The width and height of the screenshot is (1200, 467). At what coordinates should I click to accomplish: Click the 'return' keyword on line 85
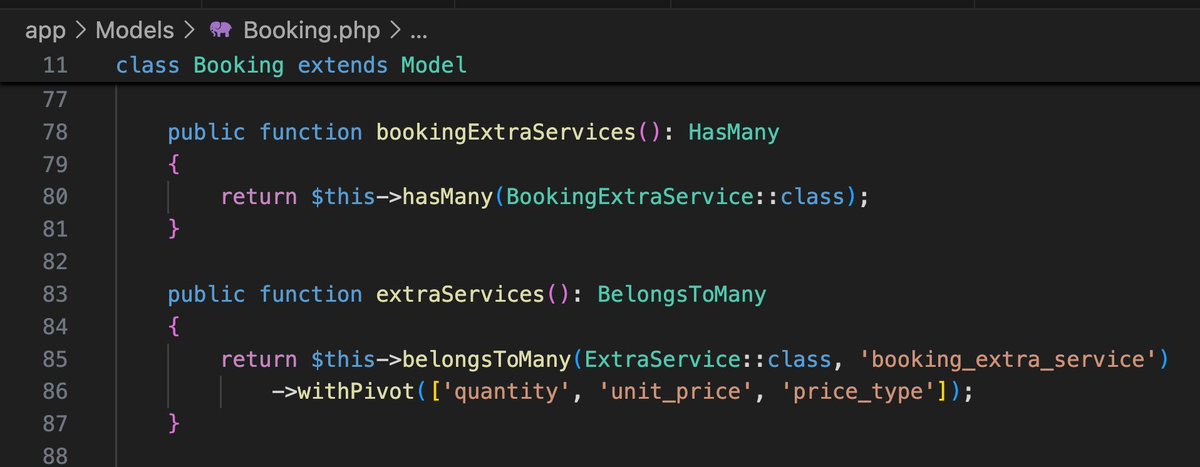click(x=259, y=359)
